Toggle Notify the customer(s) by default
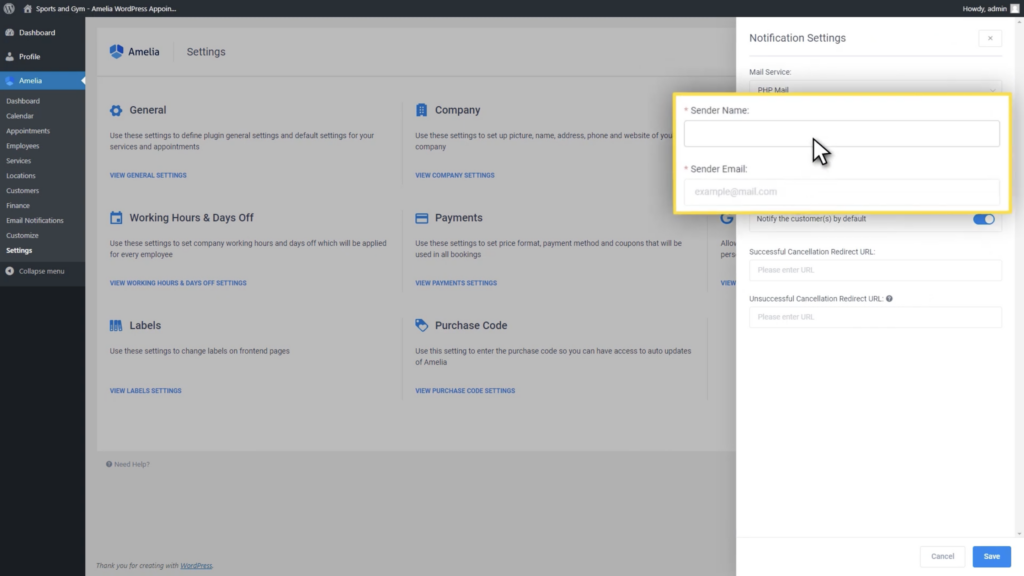 pos(984,219)
